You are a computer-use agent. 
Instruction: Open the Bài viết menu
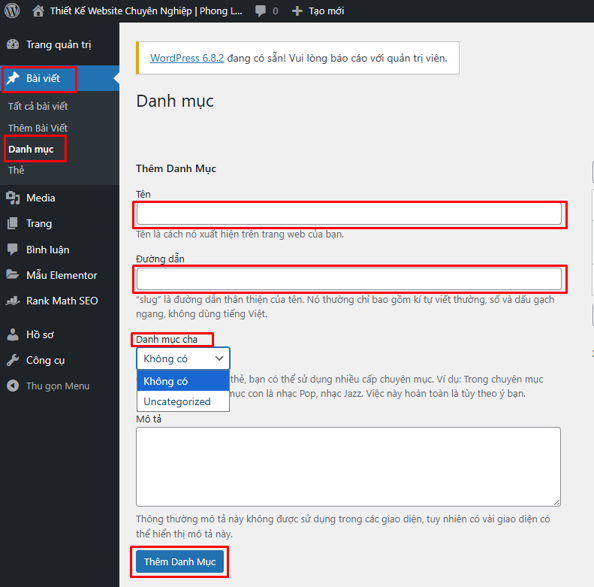tap(43, 78)
